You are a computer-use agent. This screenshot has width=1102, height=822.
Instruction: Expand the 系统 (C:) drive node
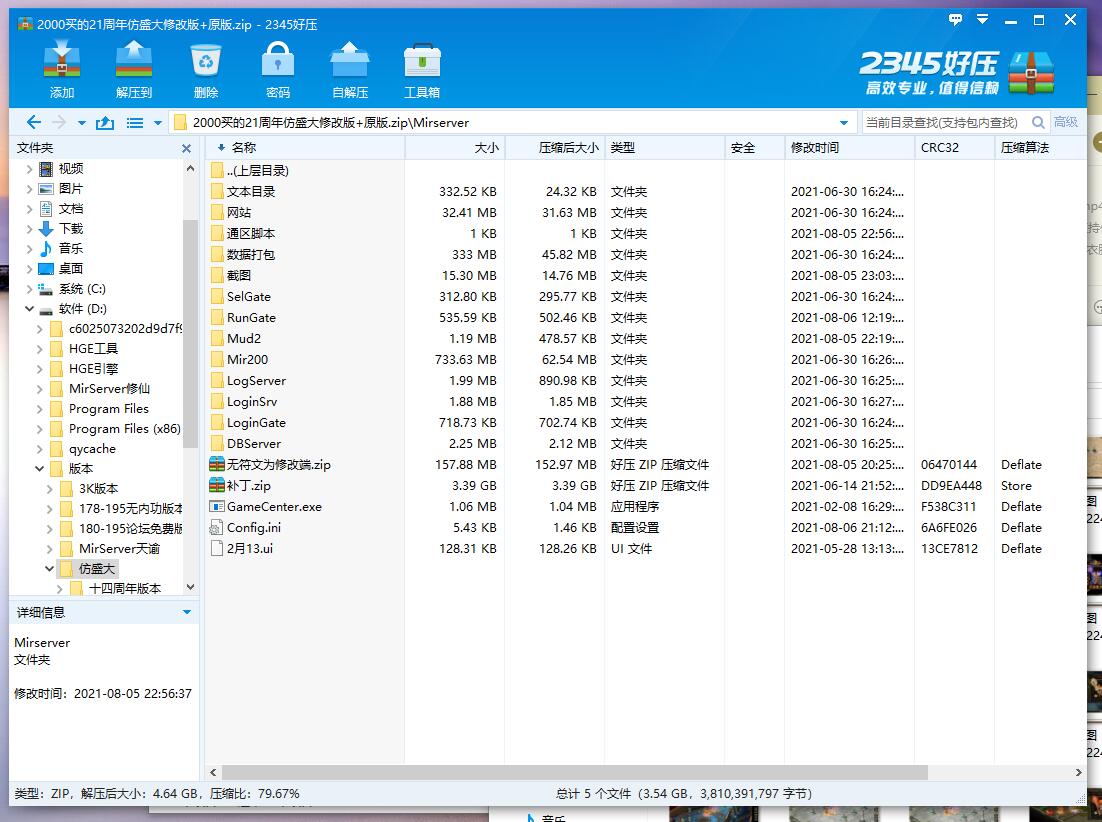pyautogui.click(x=29, y=289)
